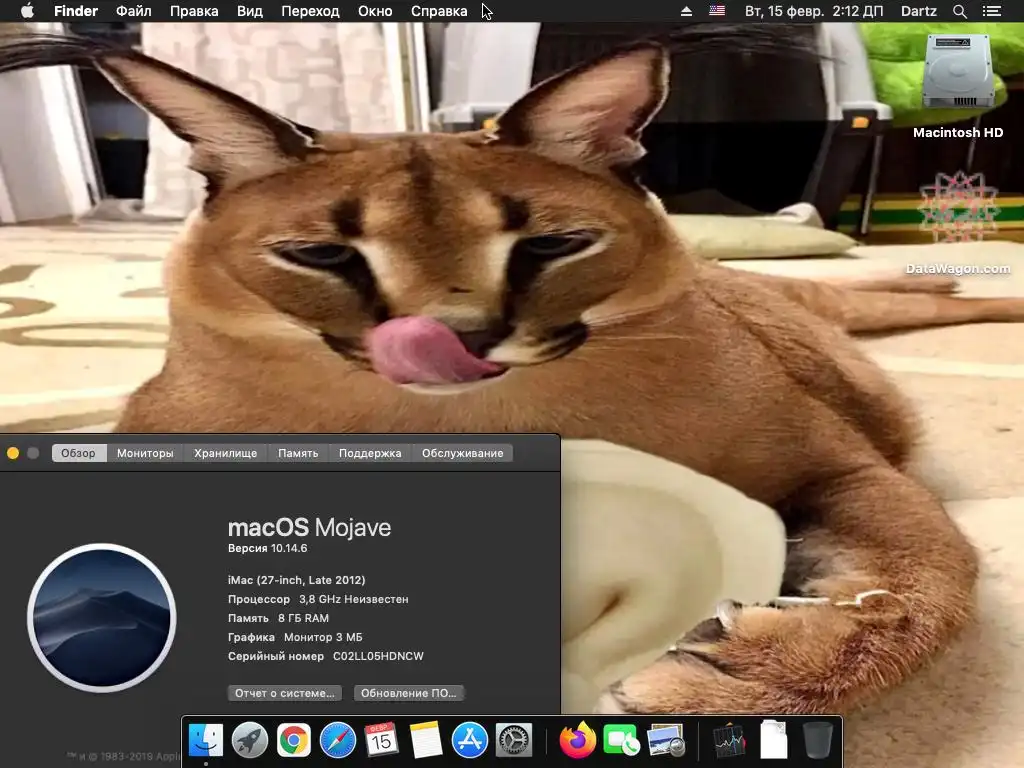This screenshot has width=1024, height=768.
Task: Minimize the About This Mac window
Action: (13, 453)
